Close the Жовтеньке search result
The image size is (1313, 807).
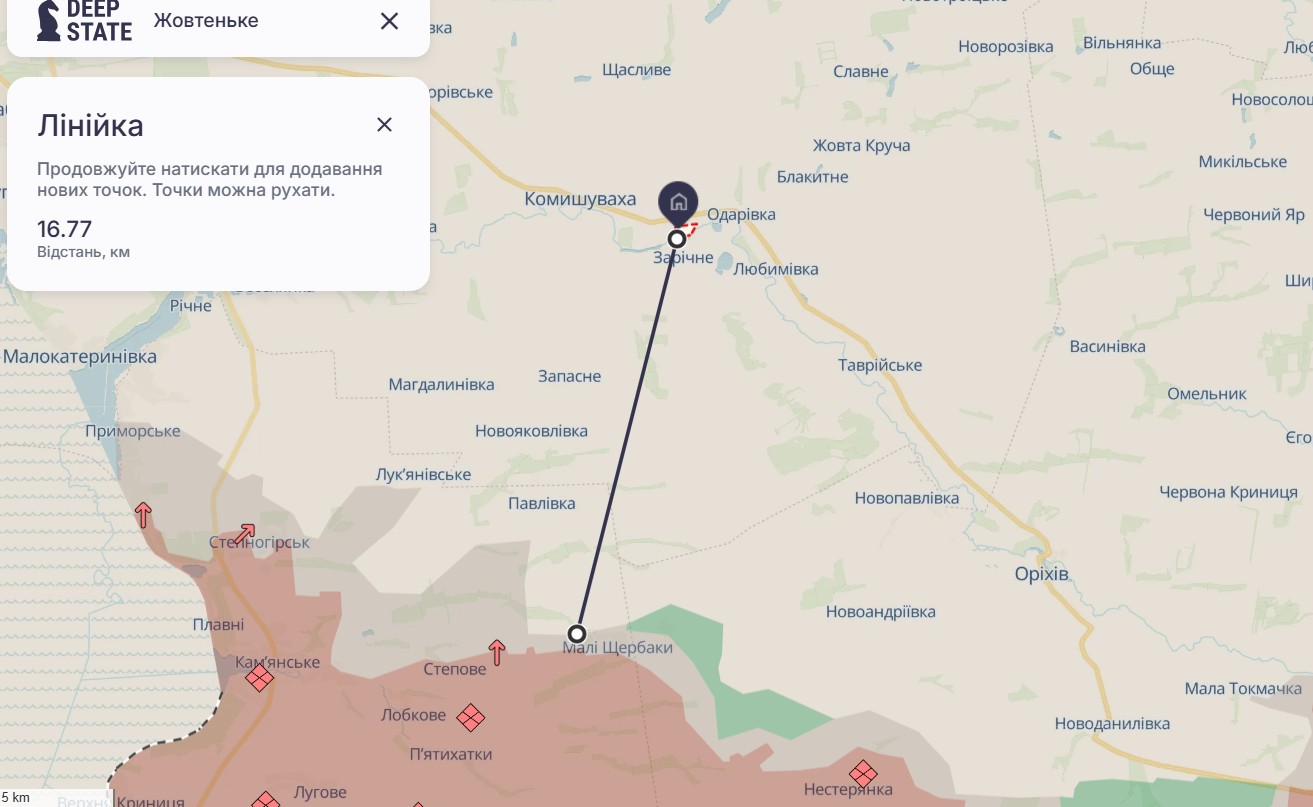click(390, 20)
